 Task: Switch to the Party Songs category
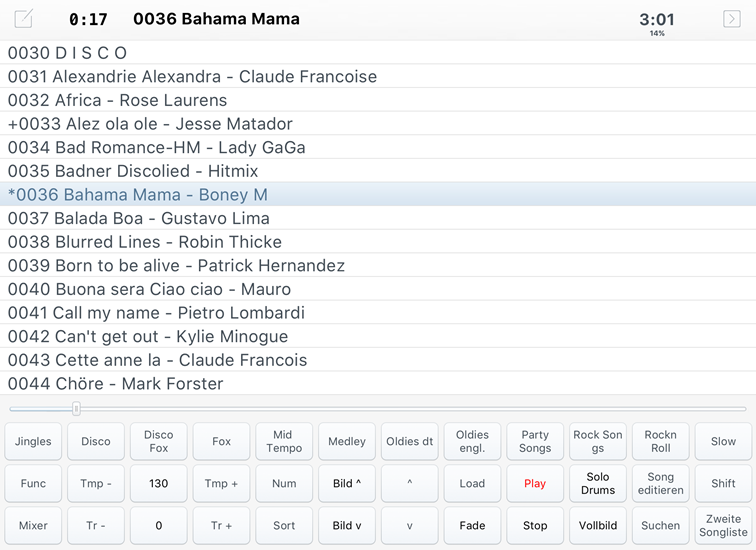tap(535, 441)
